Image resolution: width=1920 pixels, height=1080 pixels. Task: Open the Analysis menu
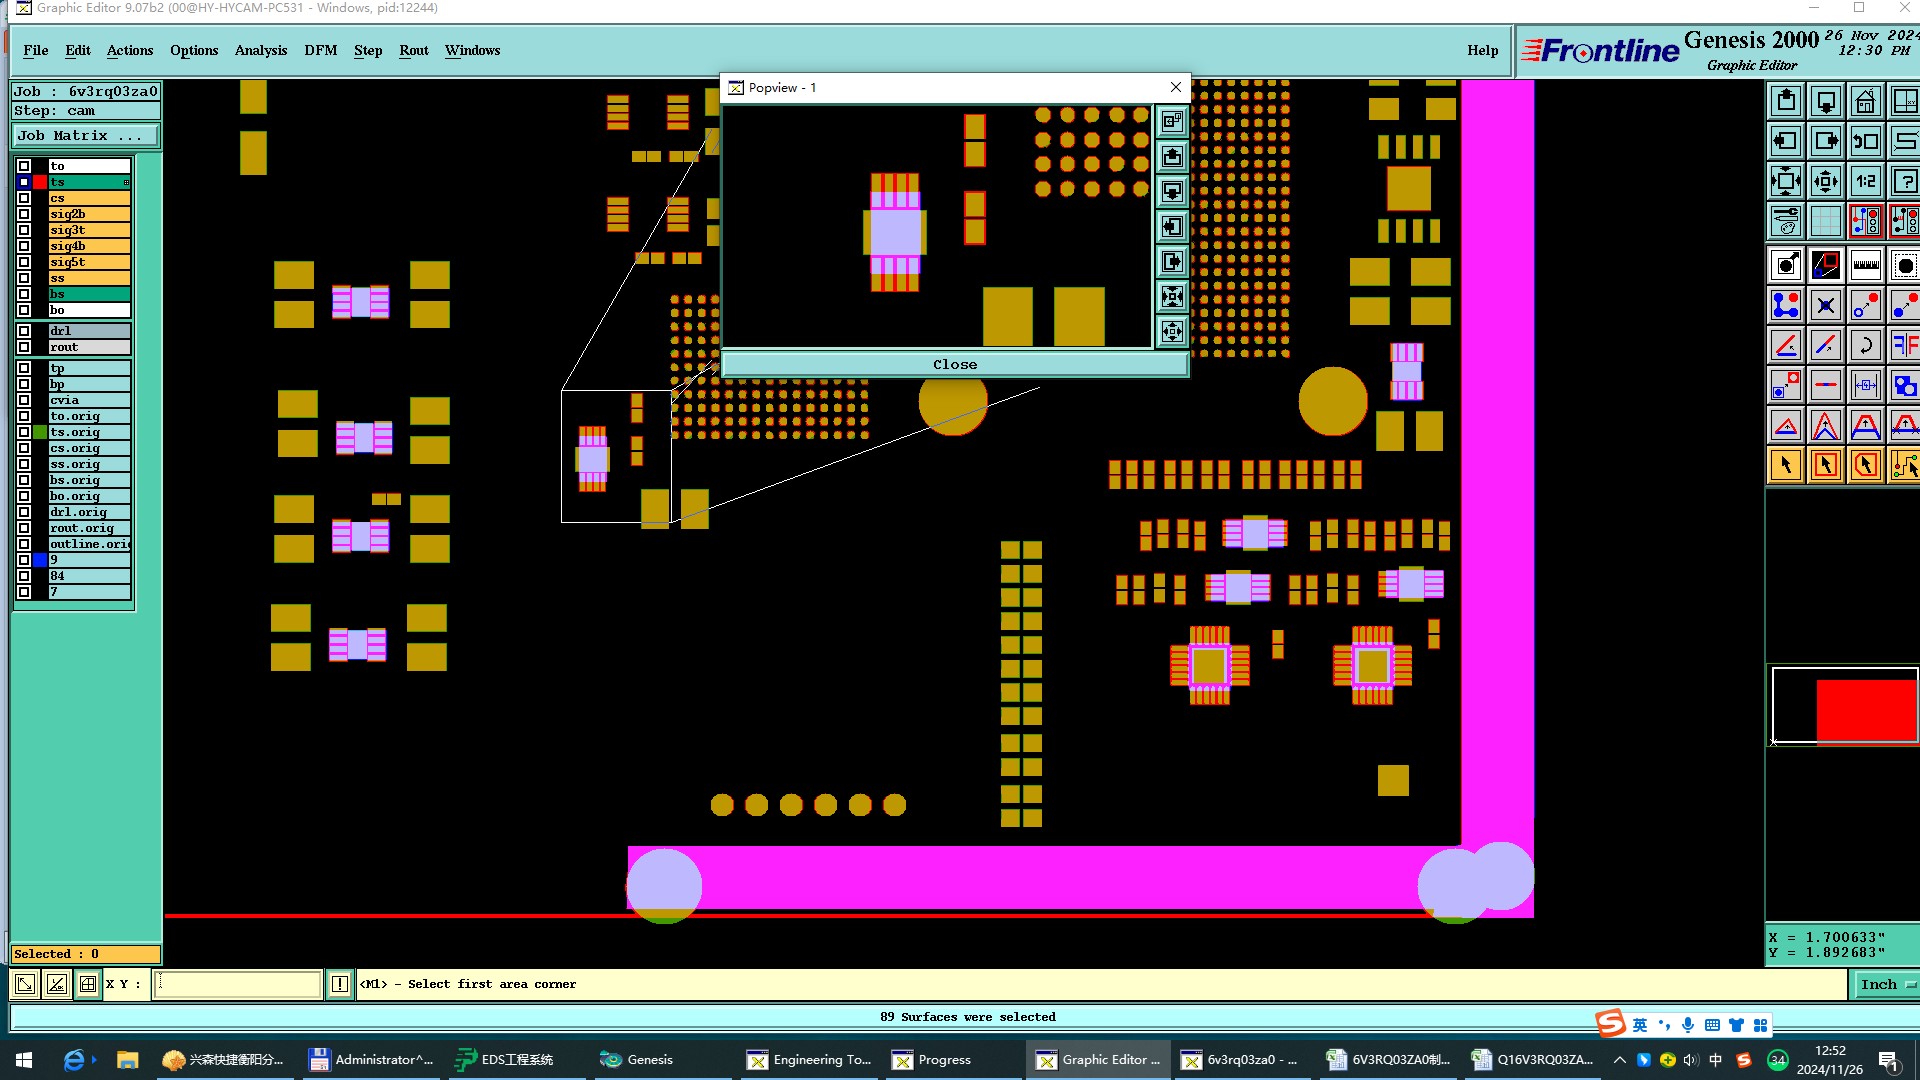coord(260,50)
